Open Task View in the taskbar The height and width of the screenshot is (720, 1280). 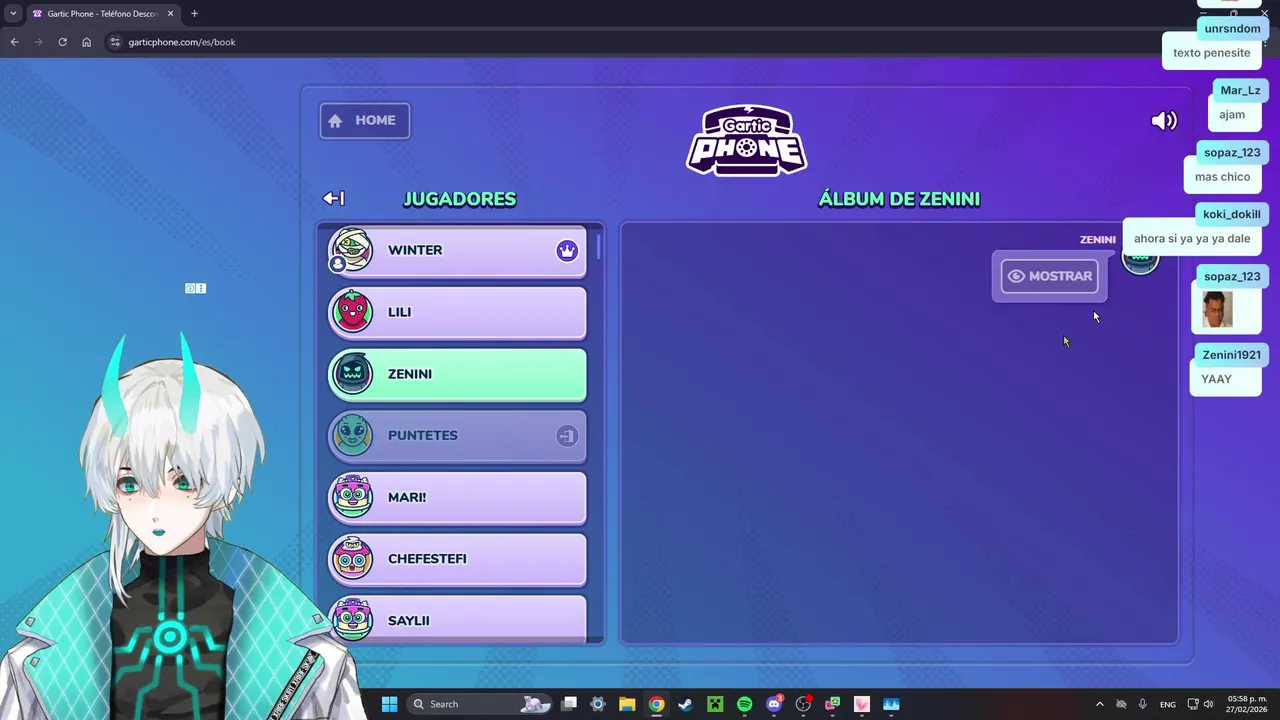pos(569,704)
